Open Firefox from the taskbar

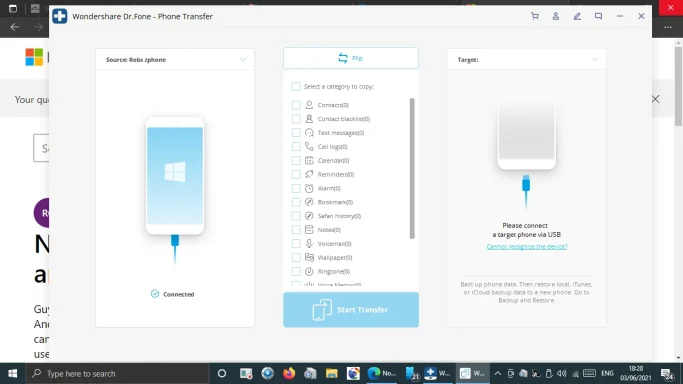(x=289, y=374)
